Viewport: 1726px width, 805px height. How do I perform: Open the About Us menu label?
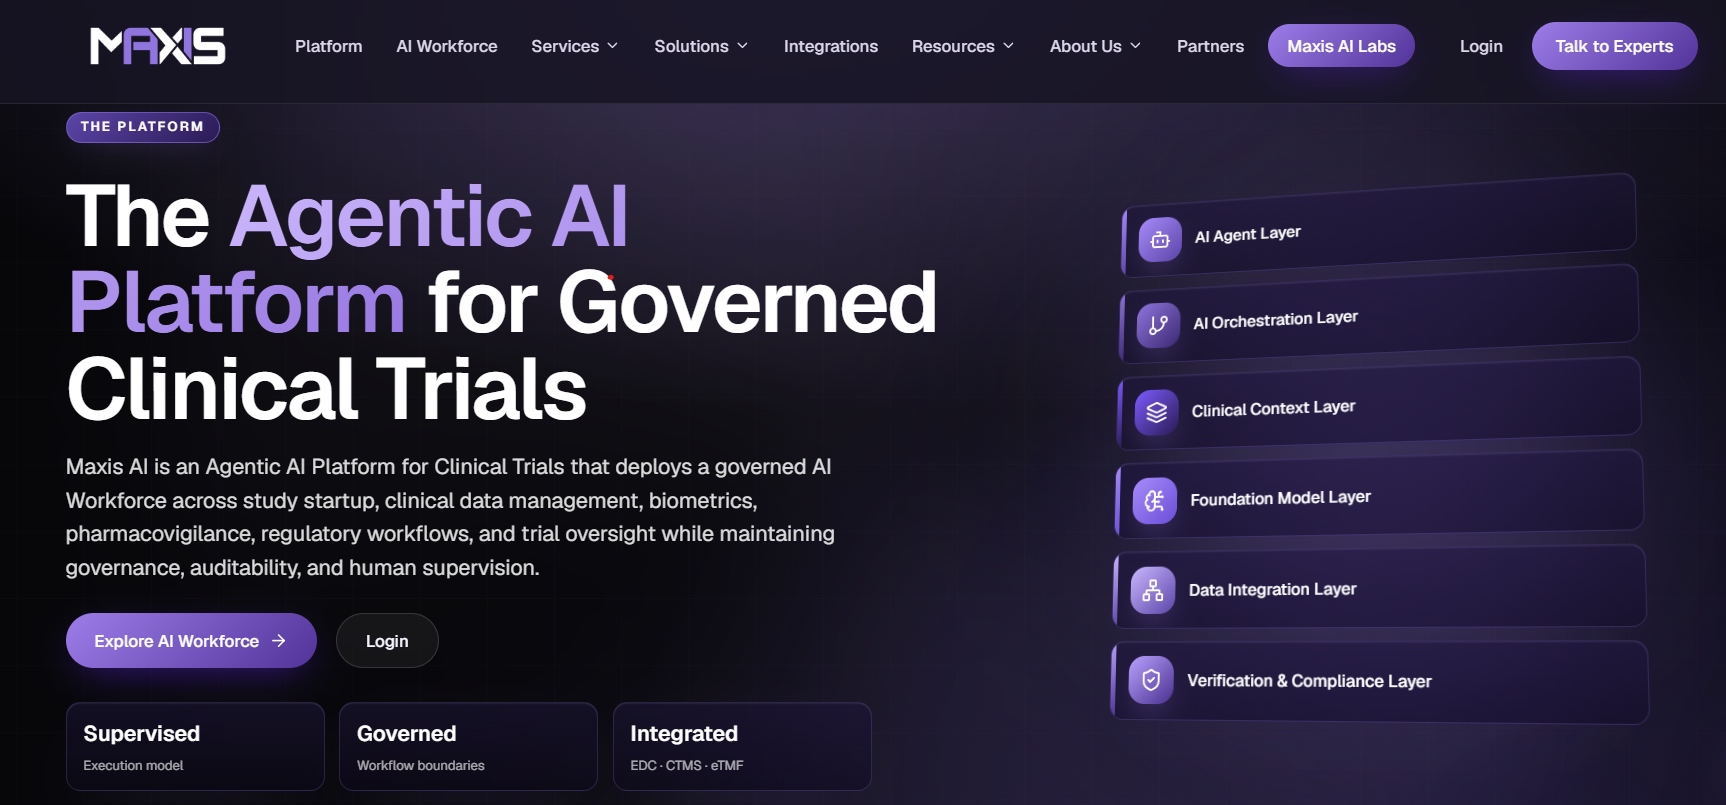pos(1086,46)
